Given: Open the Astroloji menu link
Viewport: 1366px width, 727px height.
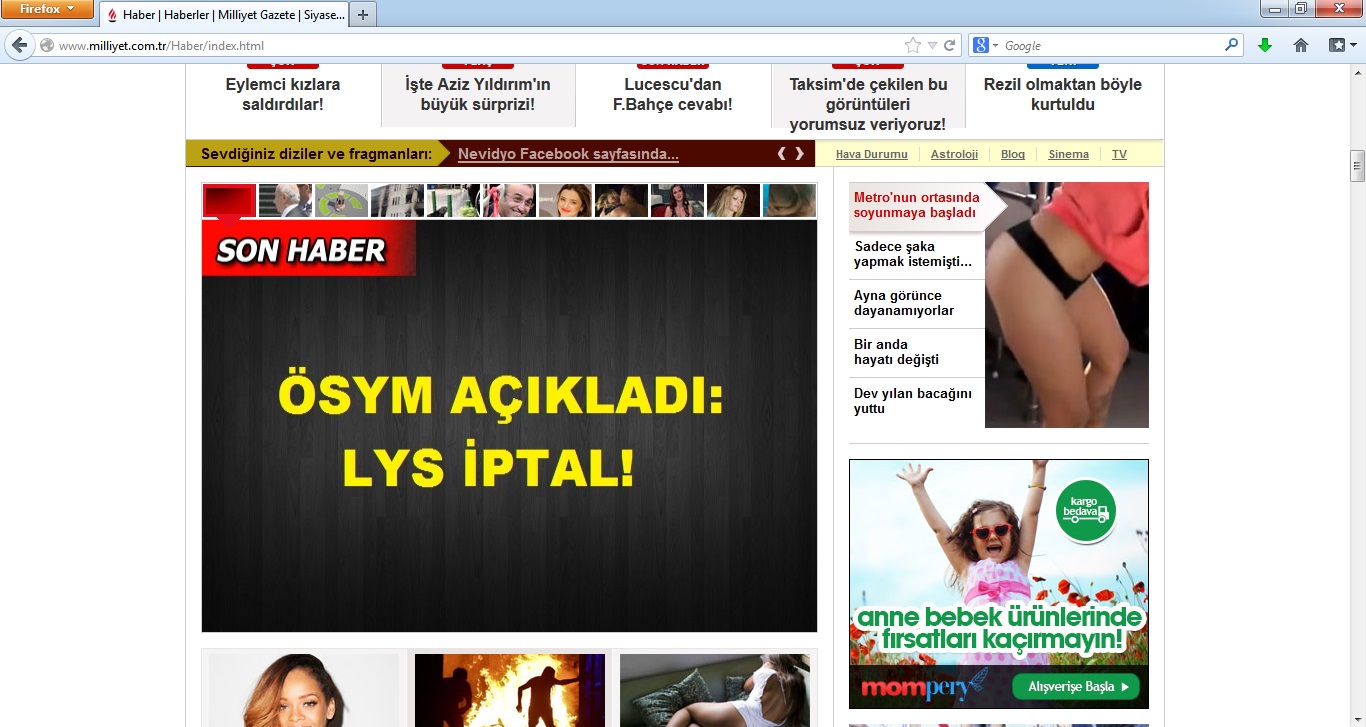Looking at the screenshot, I should 954,154.
